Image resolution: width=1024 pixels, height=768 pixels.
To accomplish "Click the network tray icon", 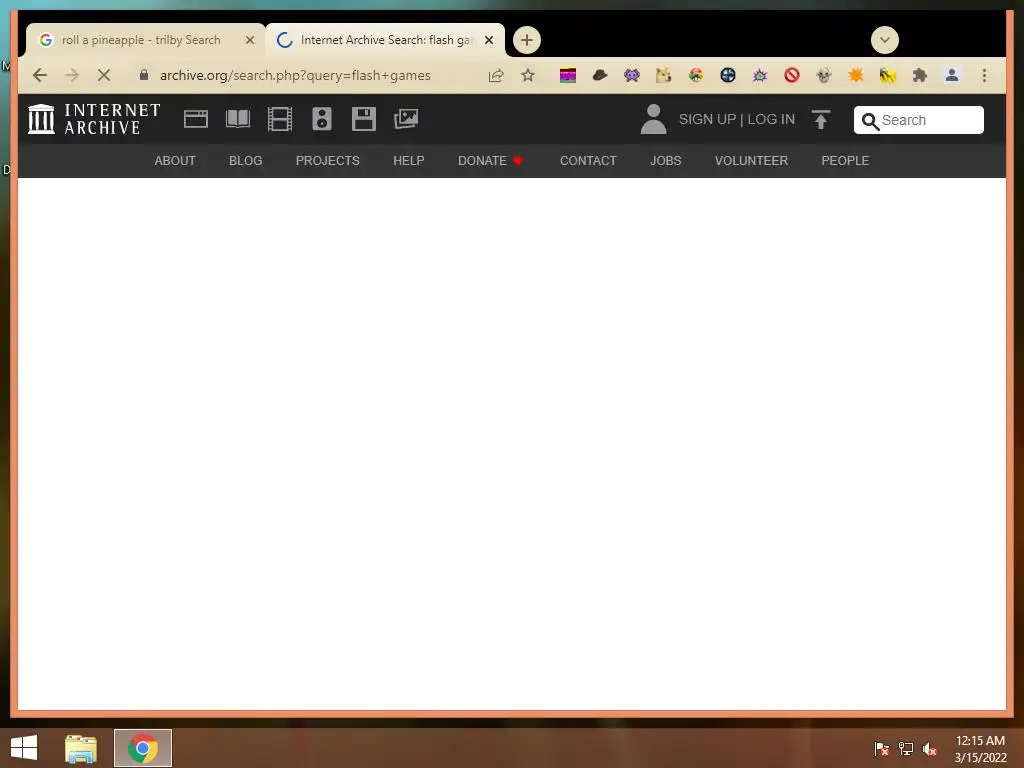I will [x=906, y=748].
